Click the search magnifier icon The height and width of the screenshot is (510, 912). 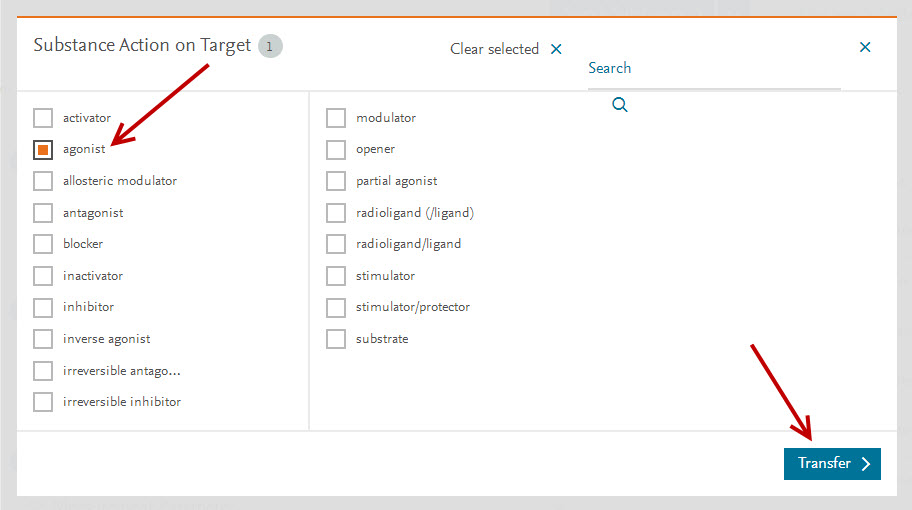[620, 105]
